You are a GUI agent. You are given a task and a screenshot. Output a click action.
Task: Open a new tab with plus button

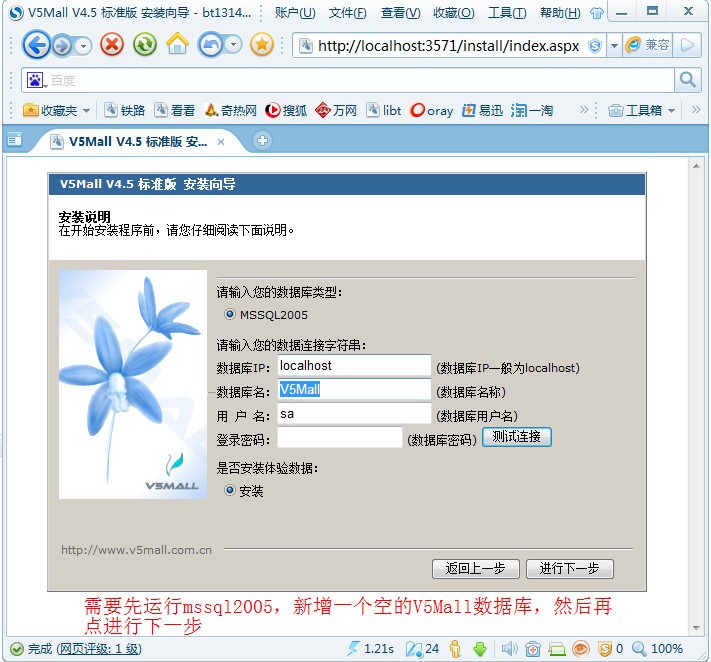262,141
